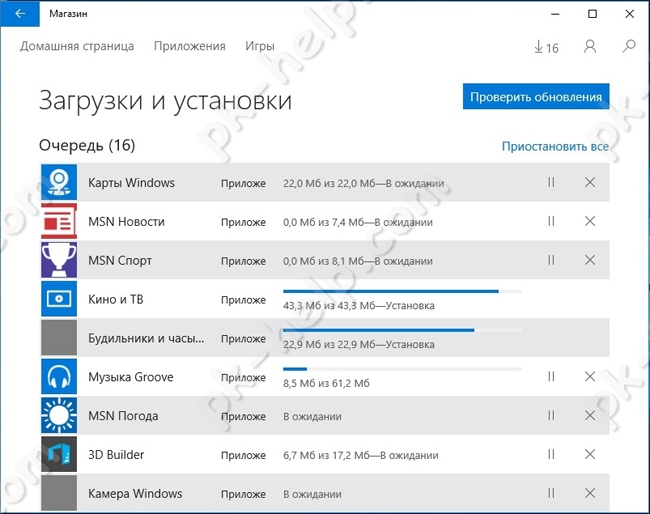Screen dimensions: 650x514
Task: Click the 3D Builder app icon
Action: coord(59,454)
